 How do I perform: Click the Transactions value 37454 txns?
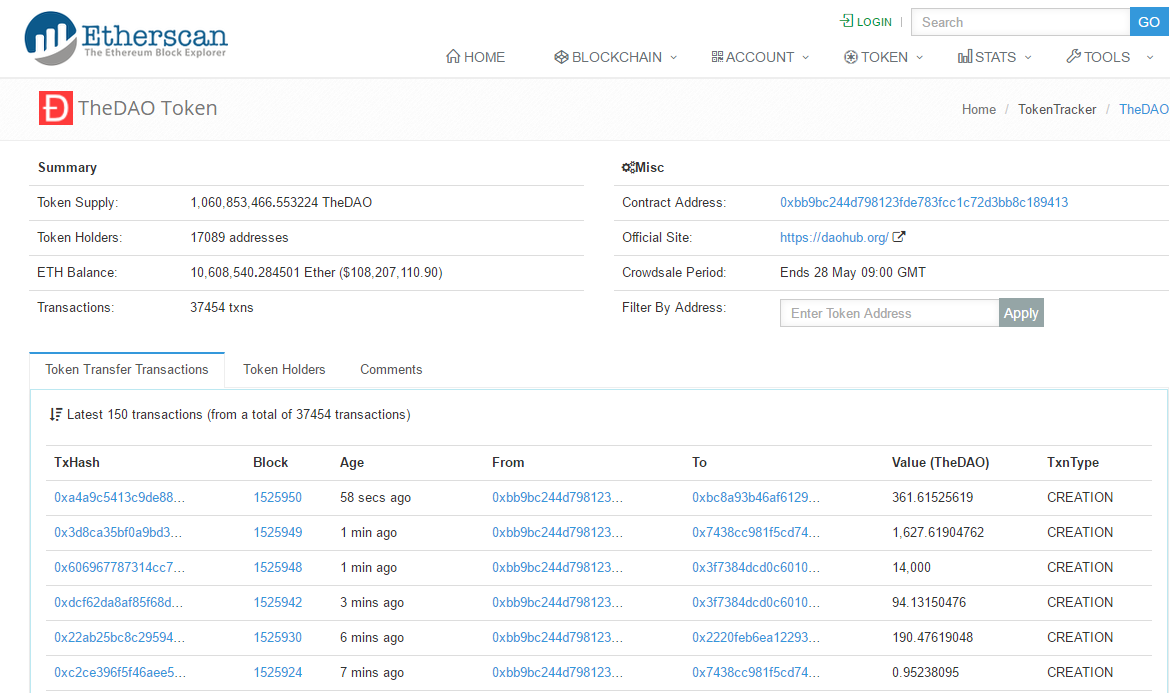(222, 308)
